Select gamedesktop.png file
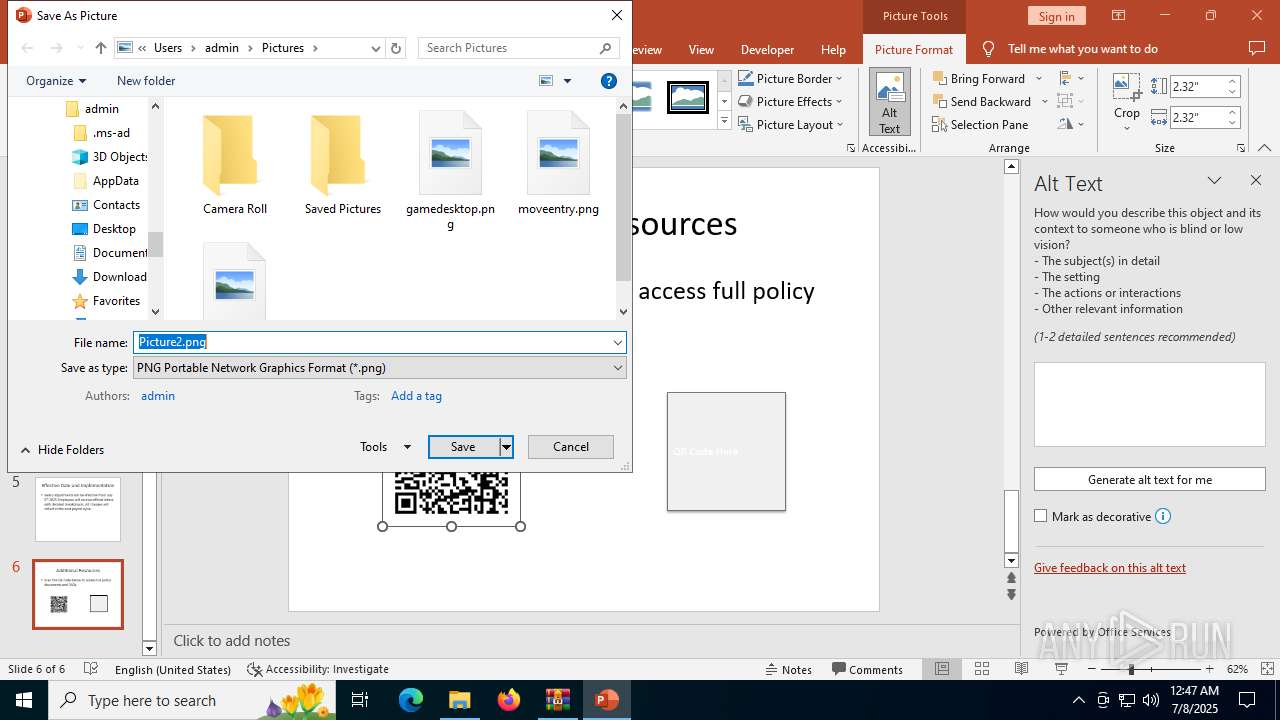This screenshot has height=720, width=1280. tap(450, 172)
